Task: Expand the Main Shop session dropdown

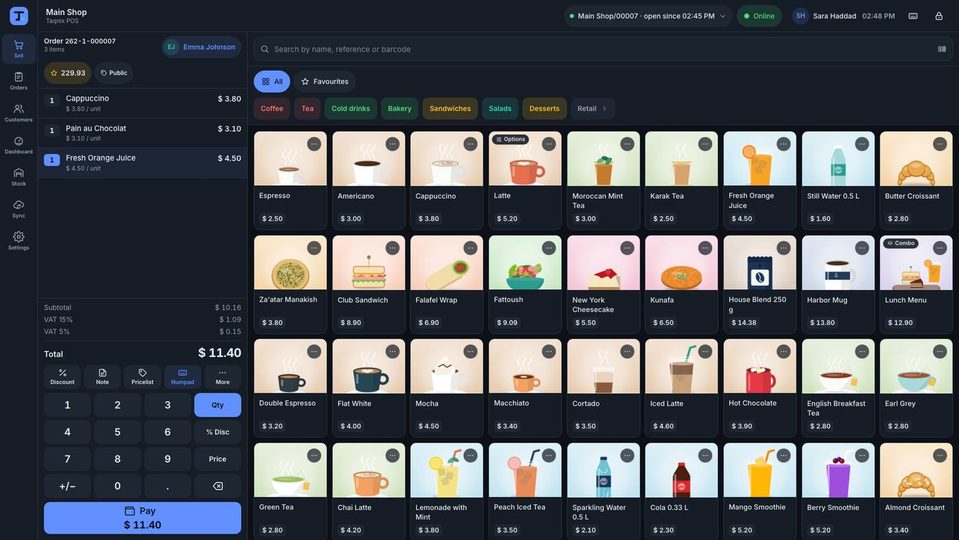Action: tap(647, 16)
